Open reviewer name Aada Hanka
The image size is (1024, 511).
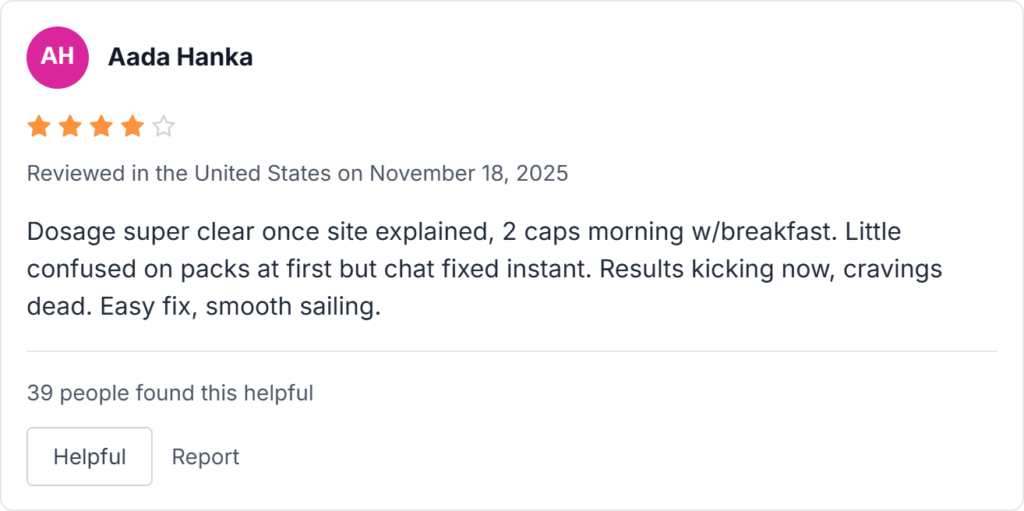coord(180,57)
